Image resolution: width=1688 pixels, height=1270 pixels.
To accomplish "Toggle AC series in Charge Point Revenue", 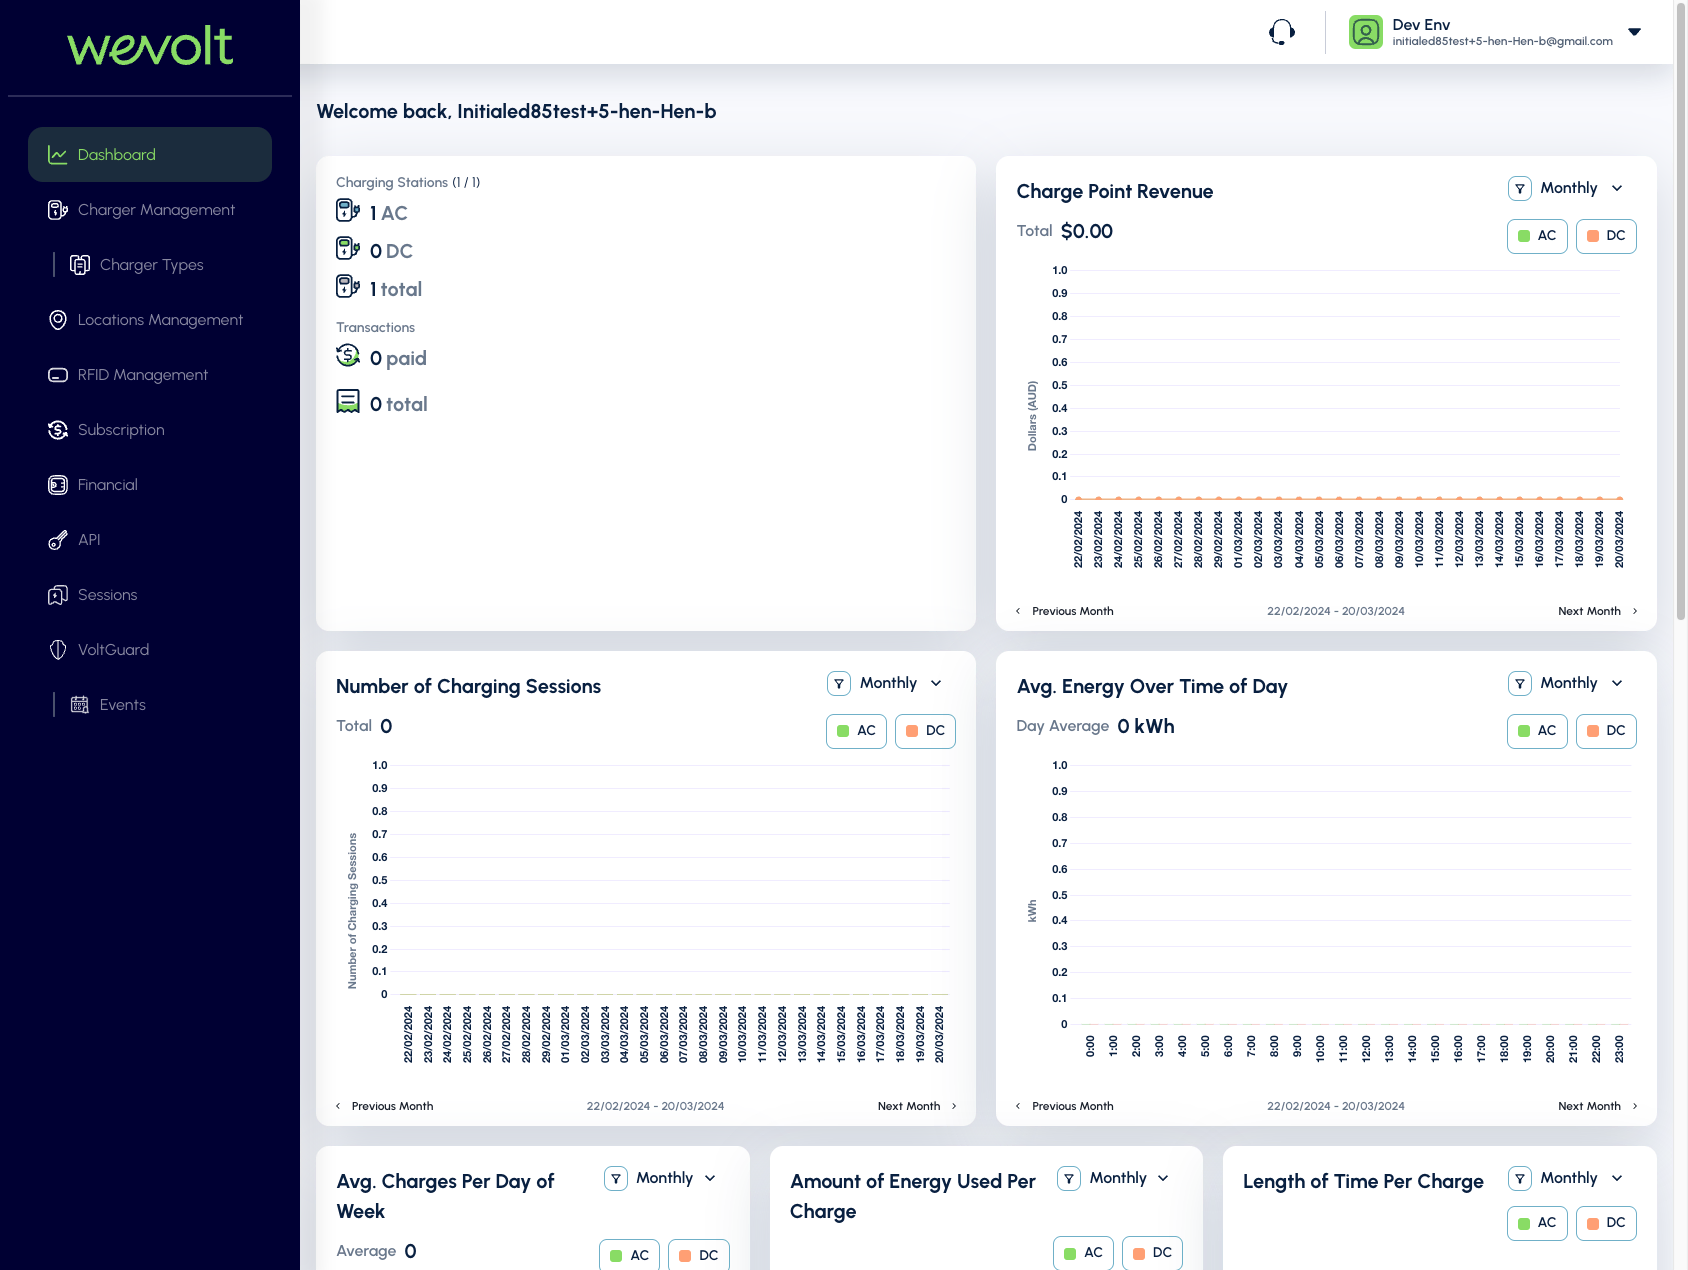I will 1537,236.
